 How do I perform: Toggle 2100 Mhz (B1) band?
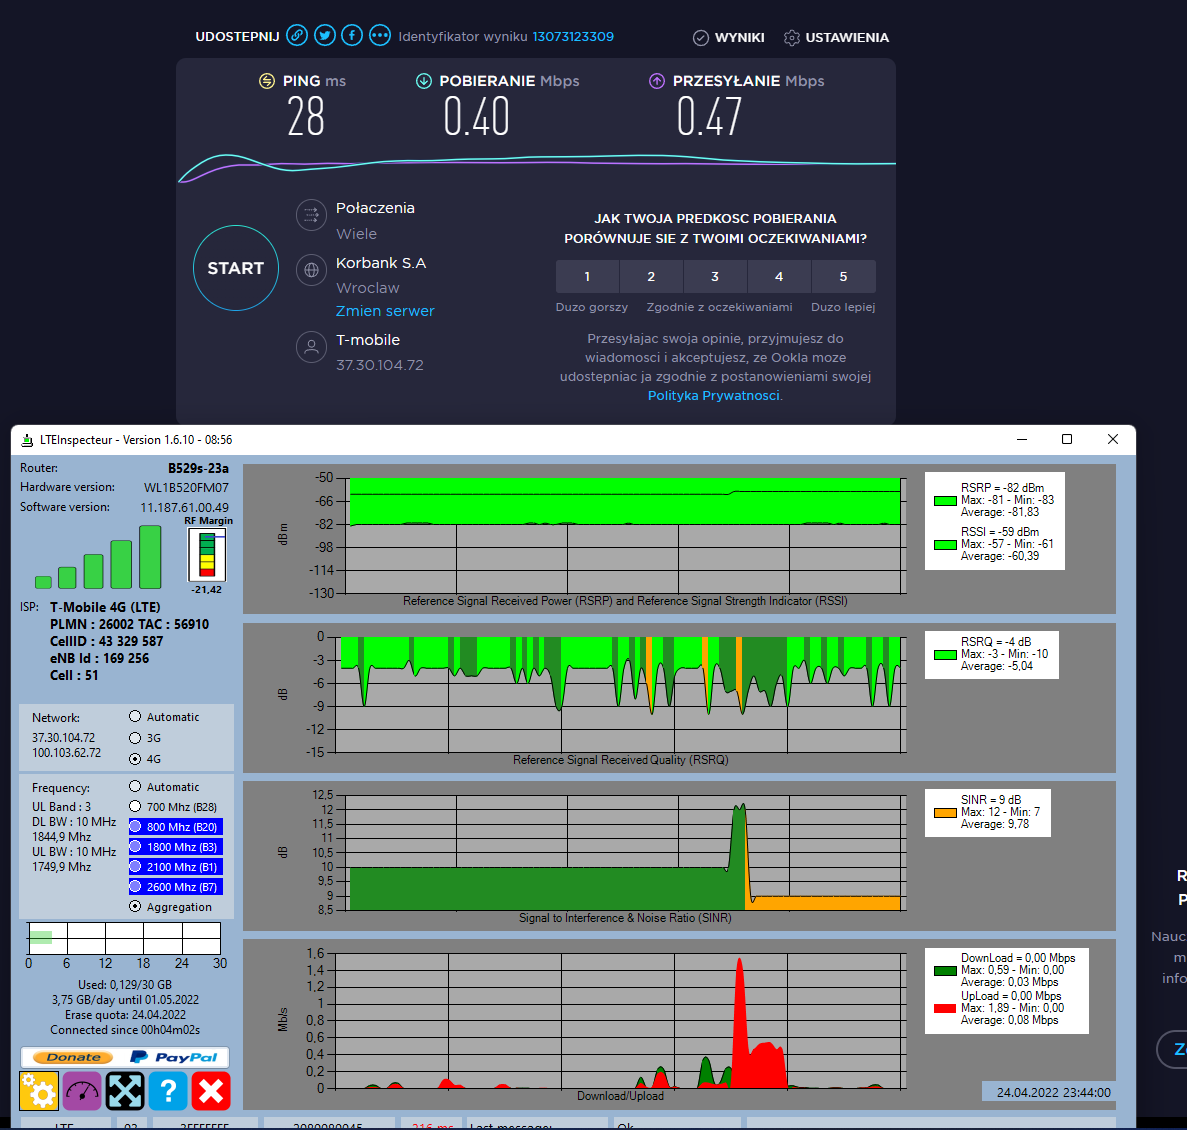point(176,867)
